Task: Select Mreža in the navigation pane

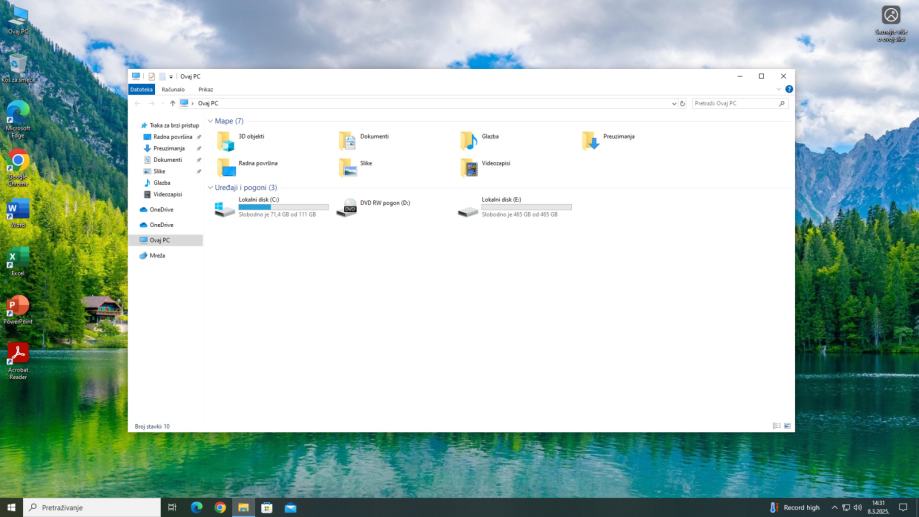Action: [157, 256]
